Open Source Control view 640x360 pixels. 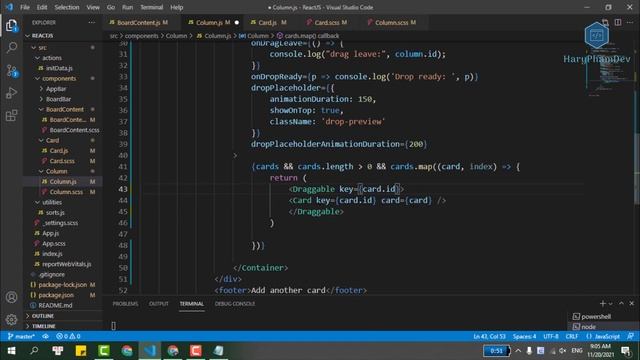[x=11, y=71]
